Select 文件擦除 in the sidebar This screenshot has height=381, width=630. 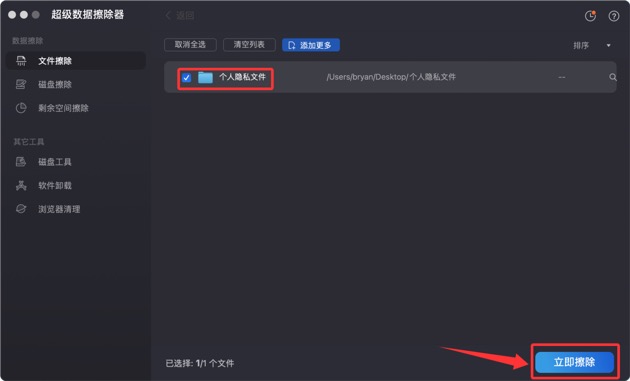(x=76, y=61)
